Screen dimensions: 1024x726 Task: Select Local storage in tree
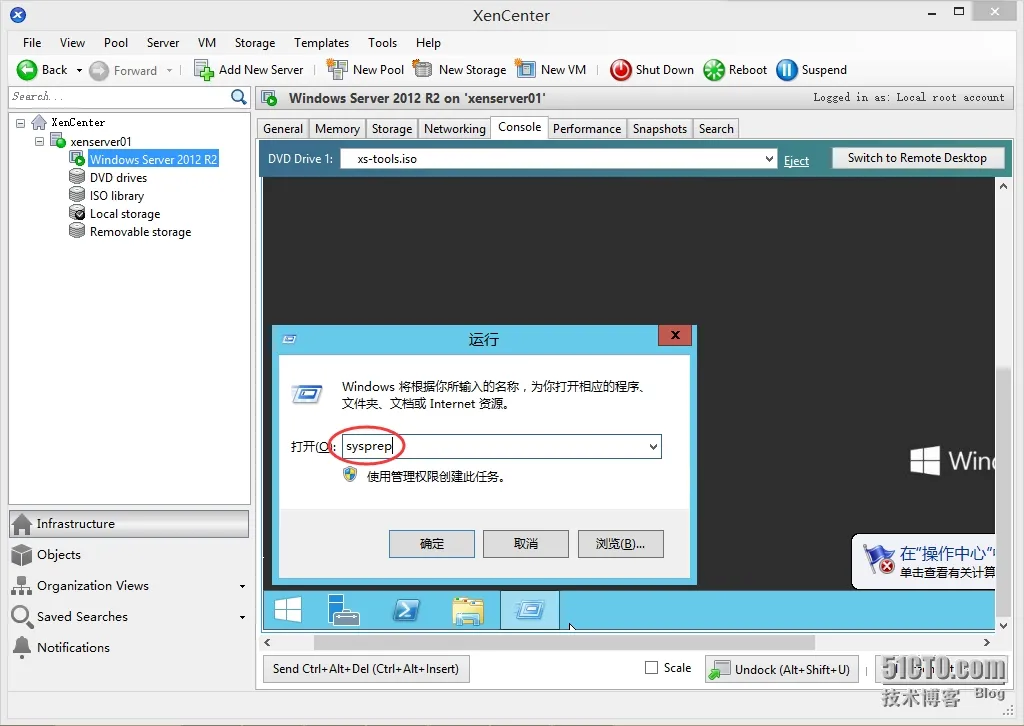(x=125, y=214)
